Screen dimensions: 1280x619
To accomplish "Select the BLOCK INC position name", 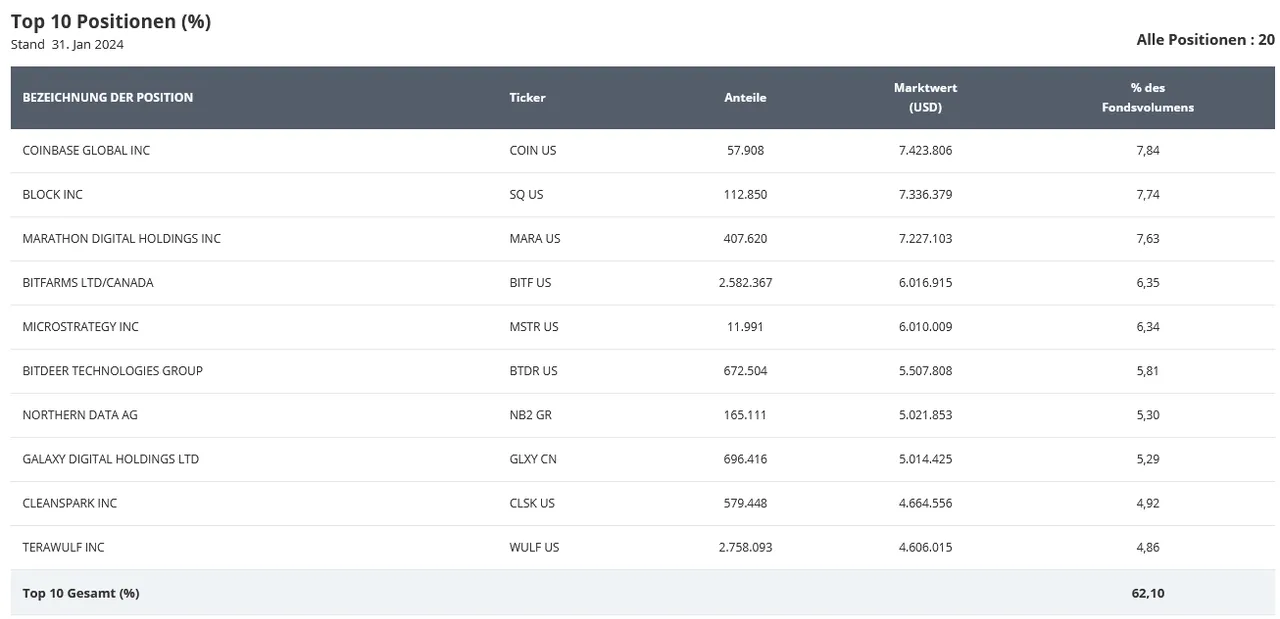I will (52, 194).
